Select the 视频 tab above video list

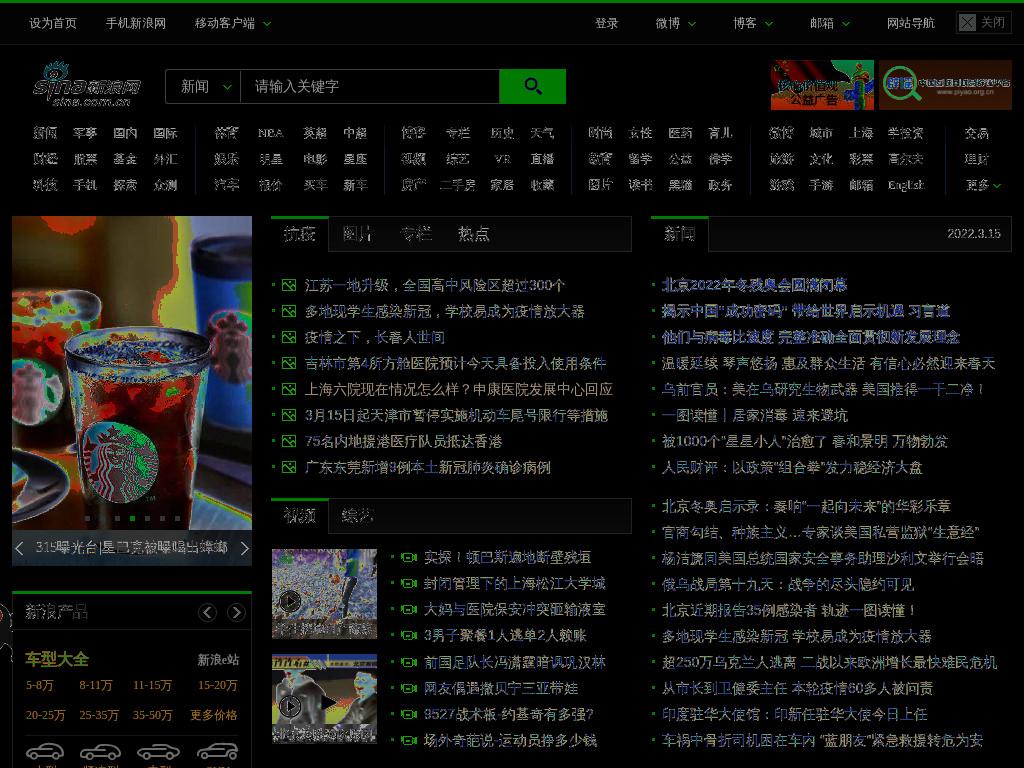300,516
